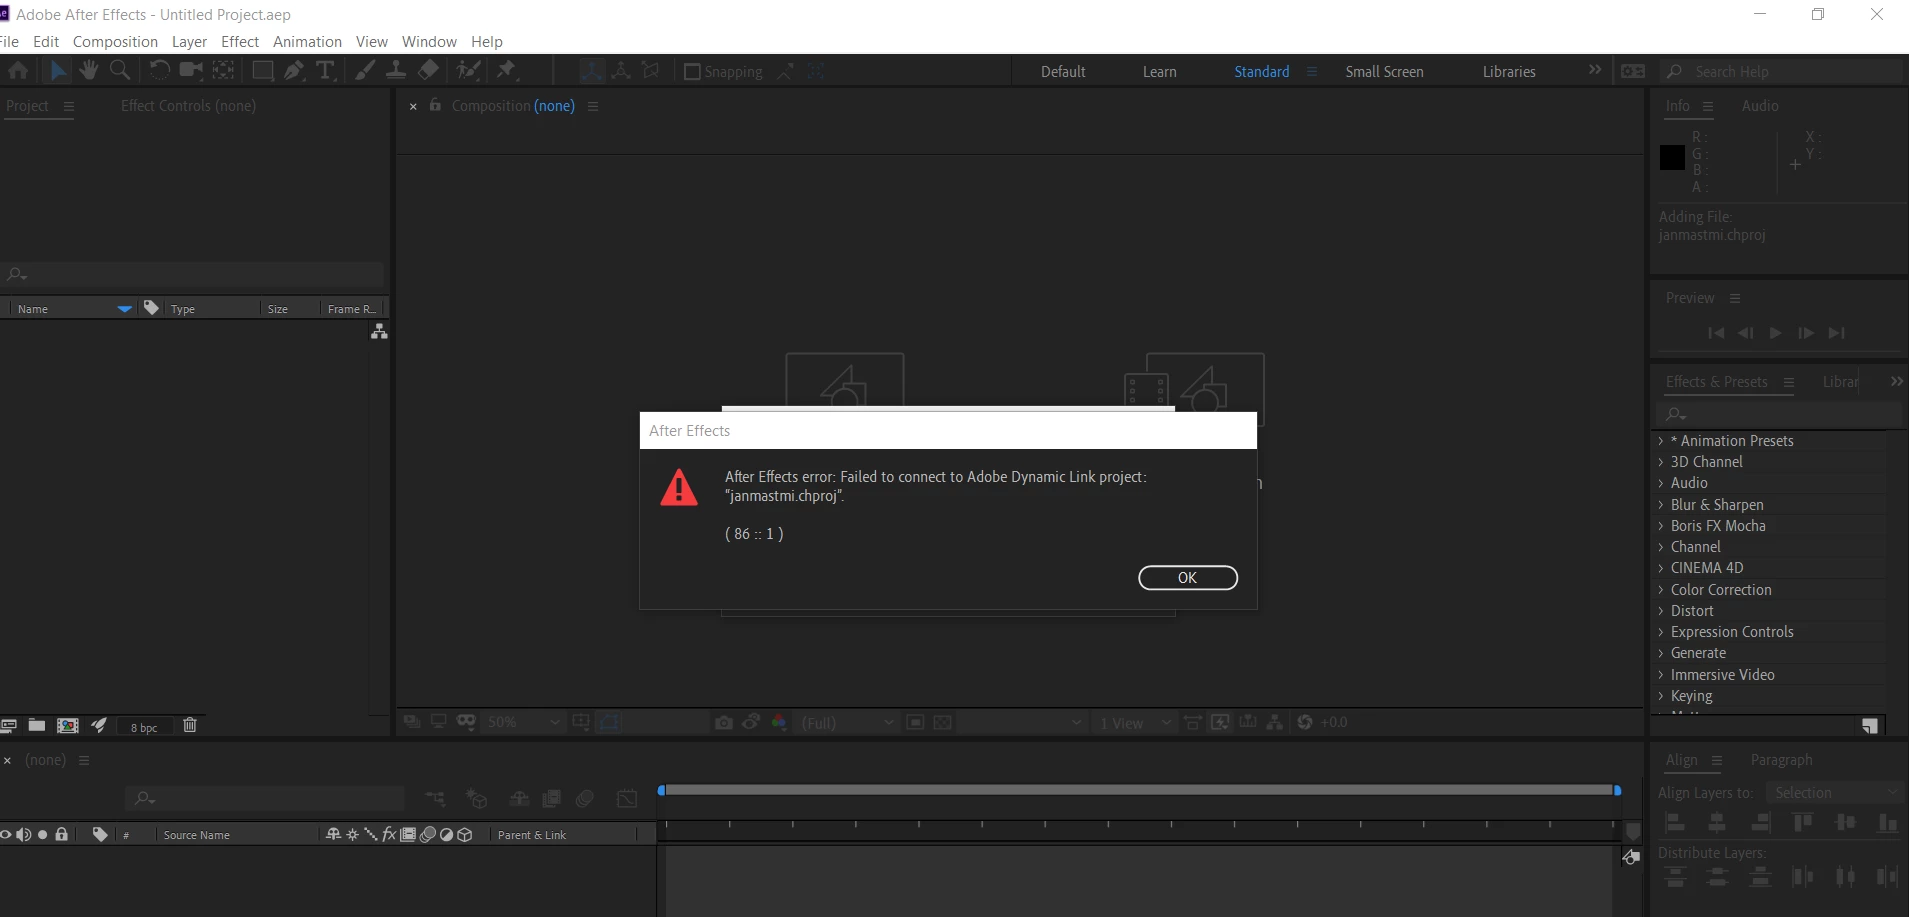Switch to the Learn workspace
The height and width of the screenshot is (917, 1909).
click(1159, 71)
